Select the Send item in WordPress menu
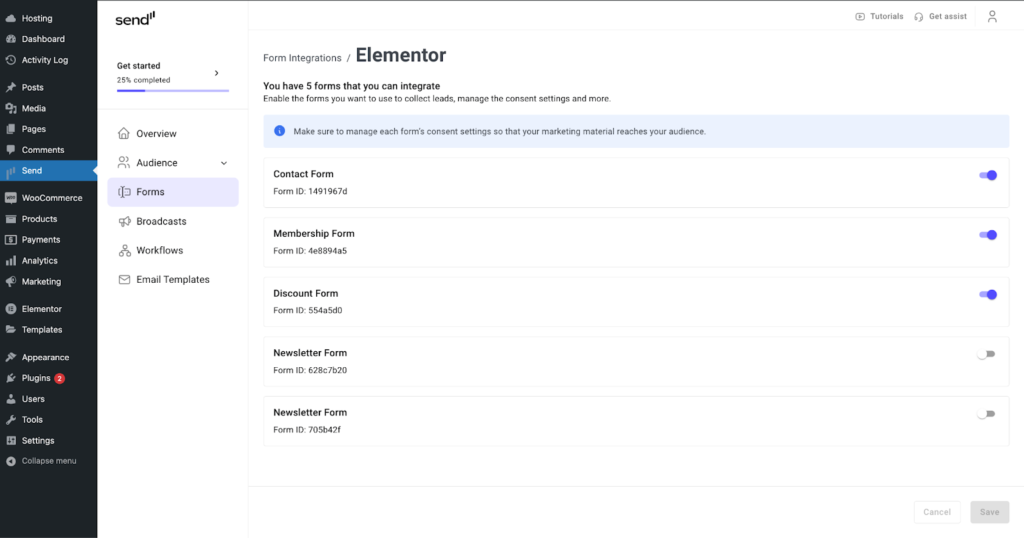Screen dimensions: 1024x538 tap(48, 170)
